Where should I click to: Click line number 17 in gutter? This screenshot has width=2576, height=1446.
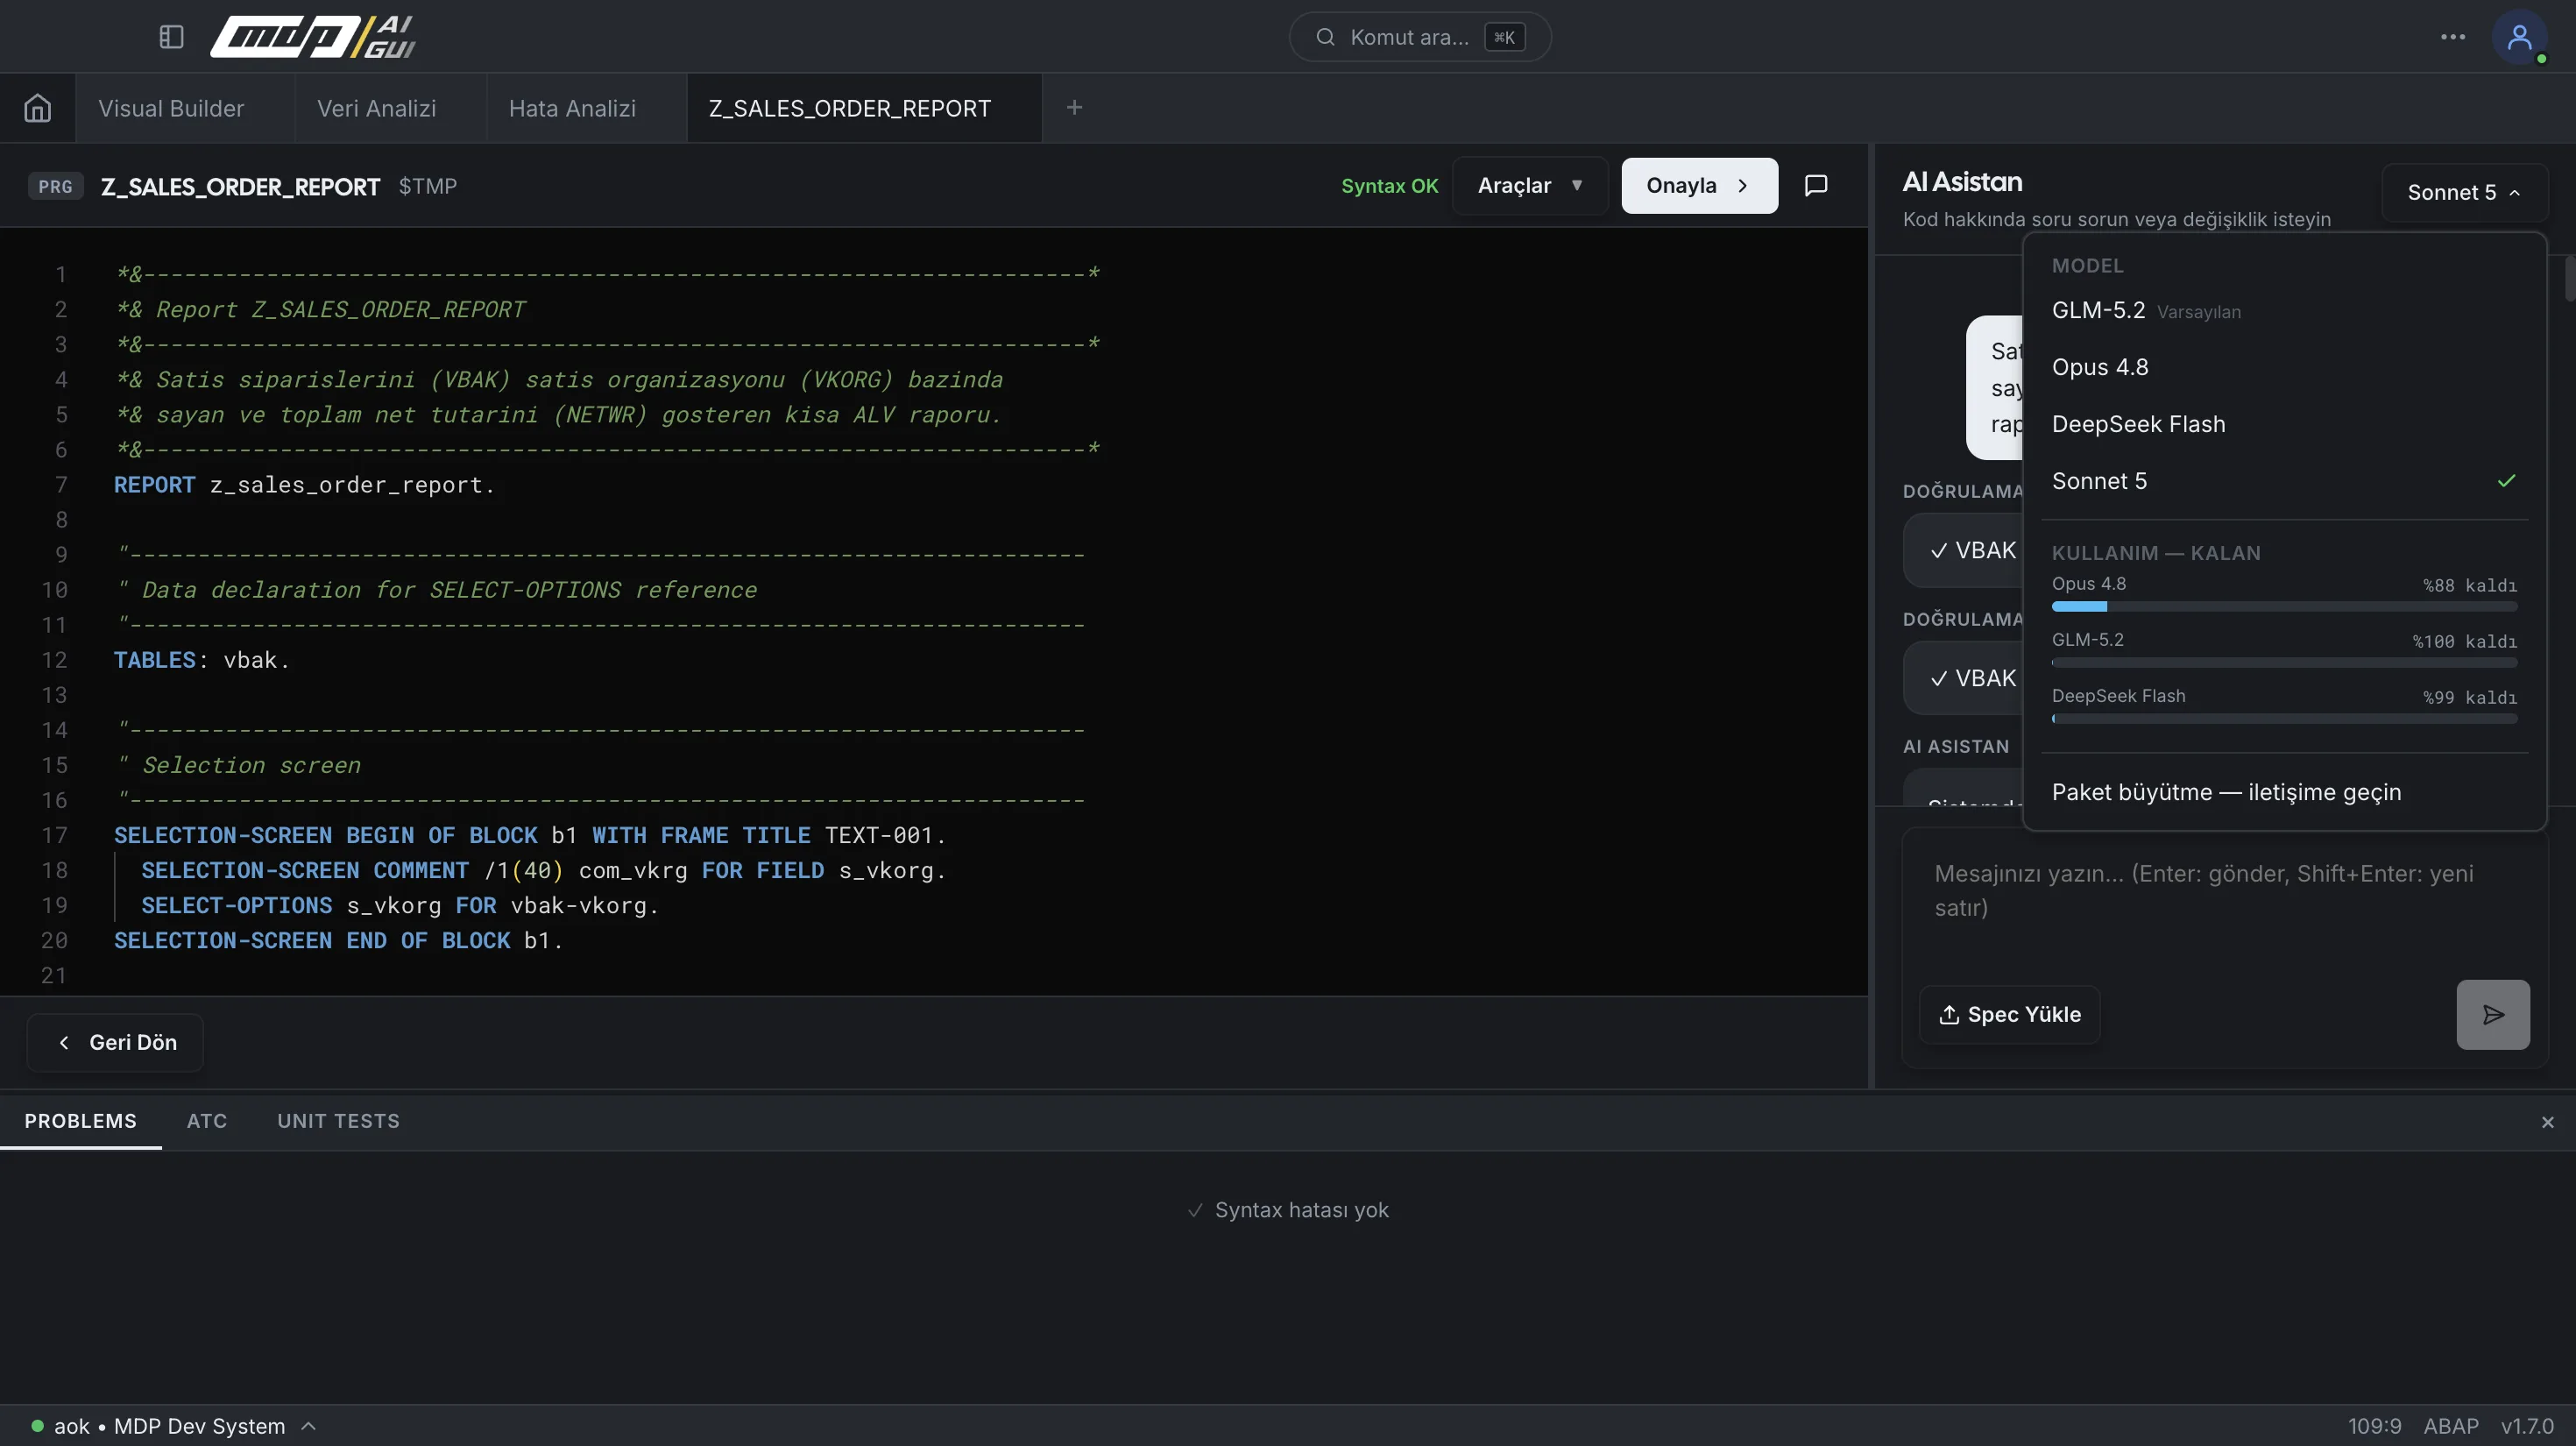(54, 835)
